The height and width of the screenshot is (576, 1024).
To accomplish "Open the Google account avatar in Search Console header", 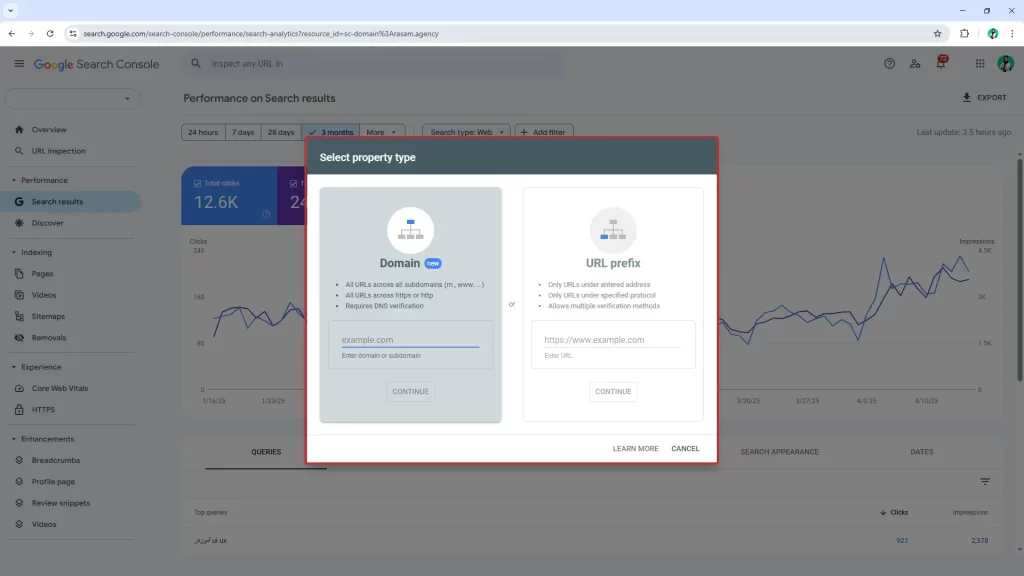I will (x=1006, y=63).
